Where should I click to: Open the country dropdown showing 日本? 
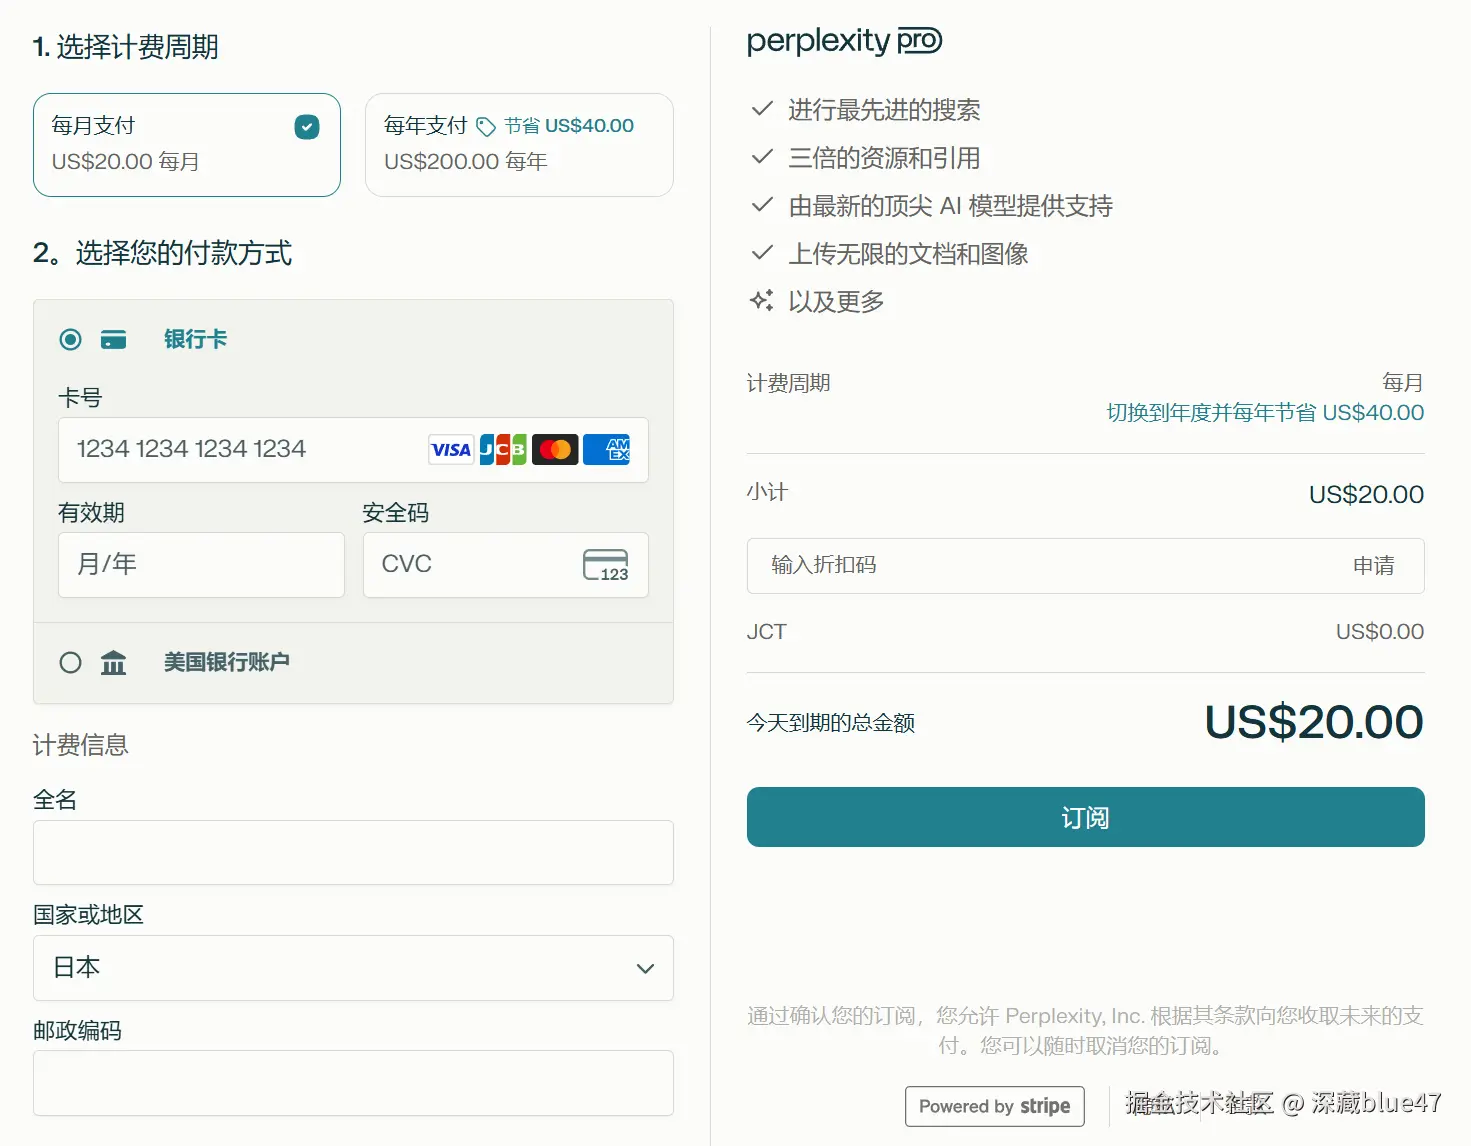(x=353, y=968)
